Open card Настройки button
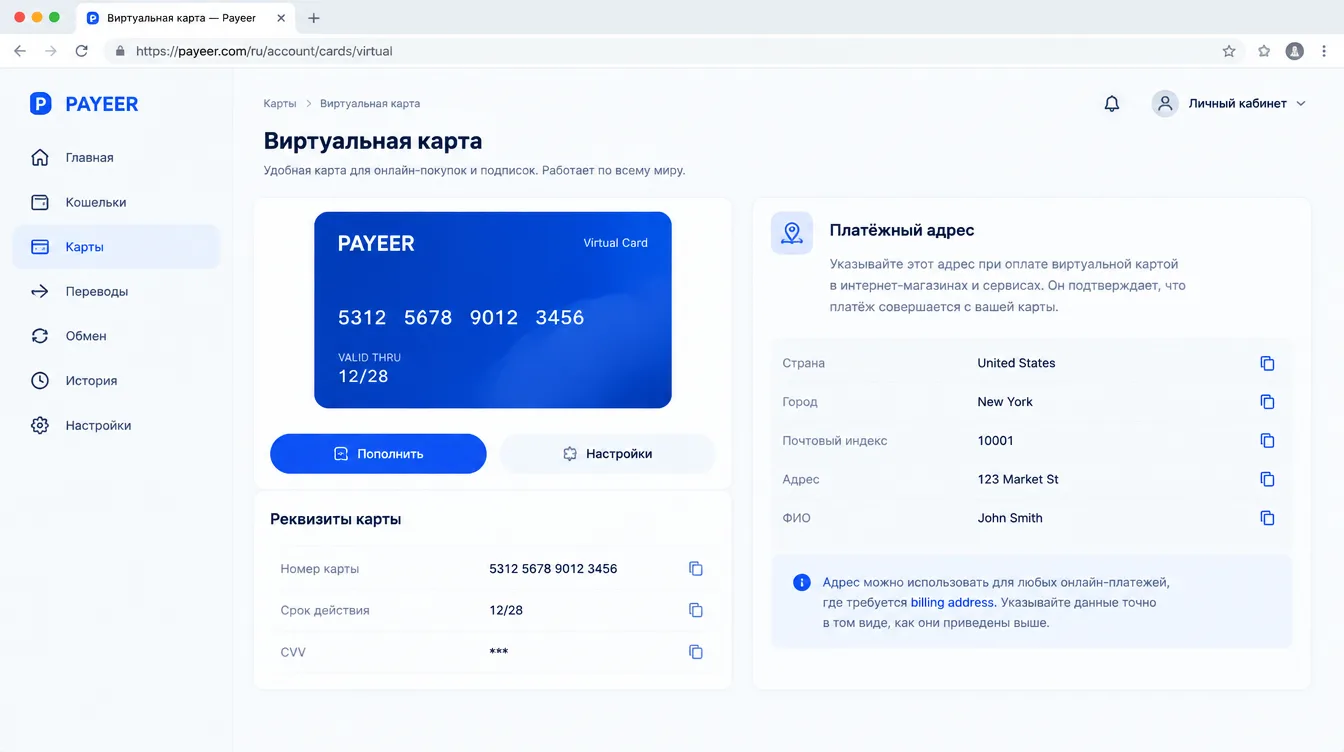Image resolution: width=1344 pixels, height=752 pixels. click(x=608, y=454)
